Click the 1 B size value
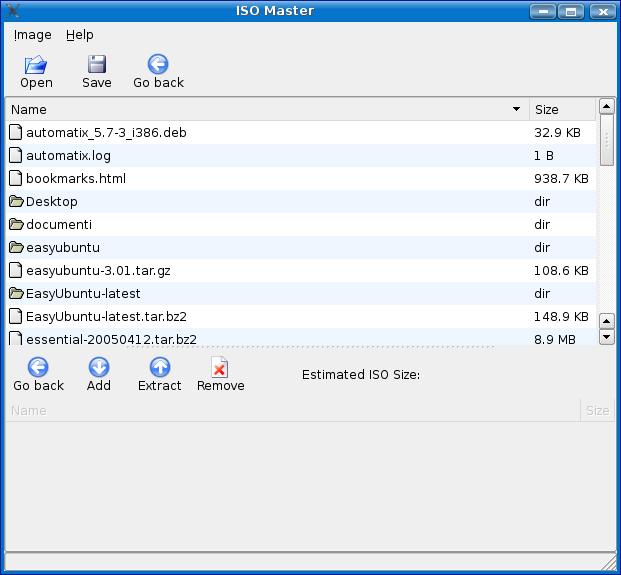The height and width of the screenshot is (575, 621). click(543, 155)
